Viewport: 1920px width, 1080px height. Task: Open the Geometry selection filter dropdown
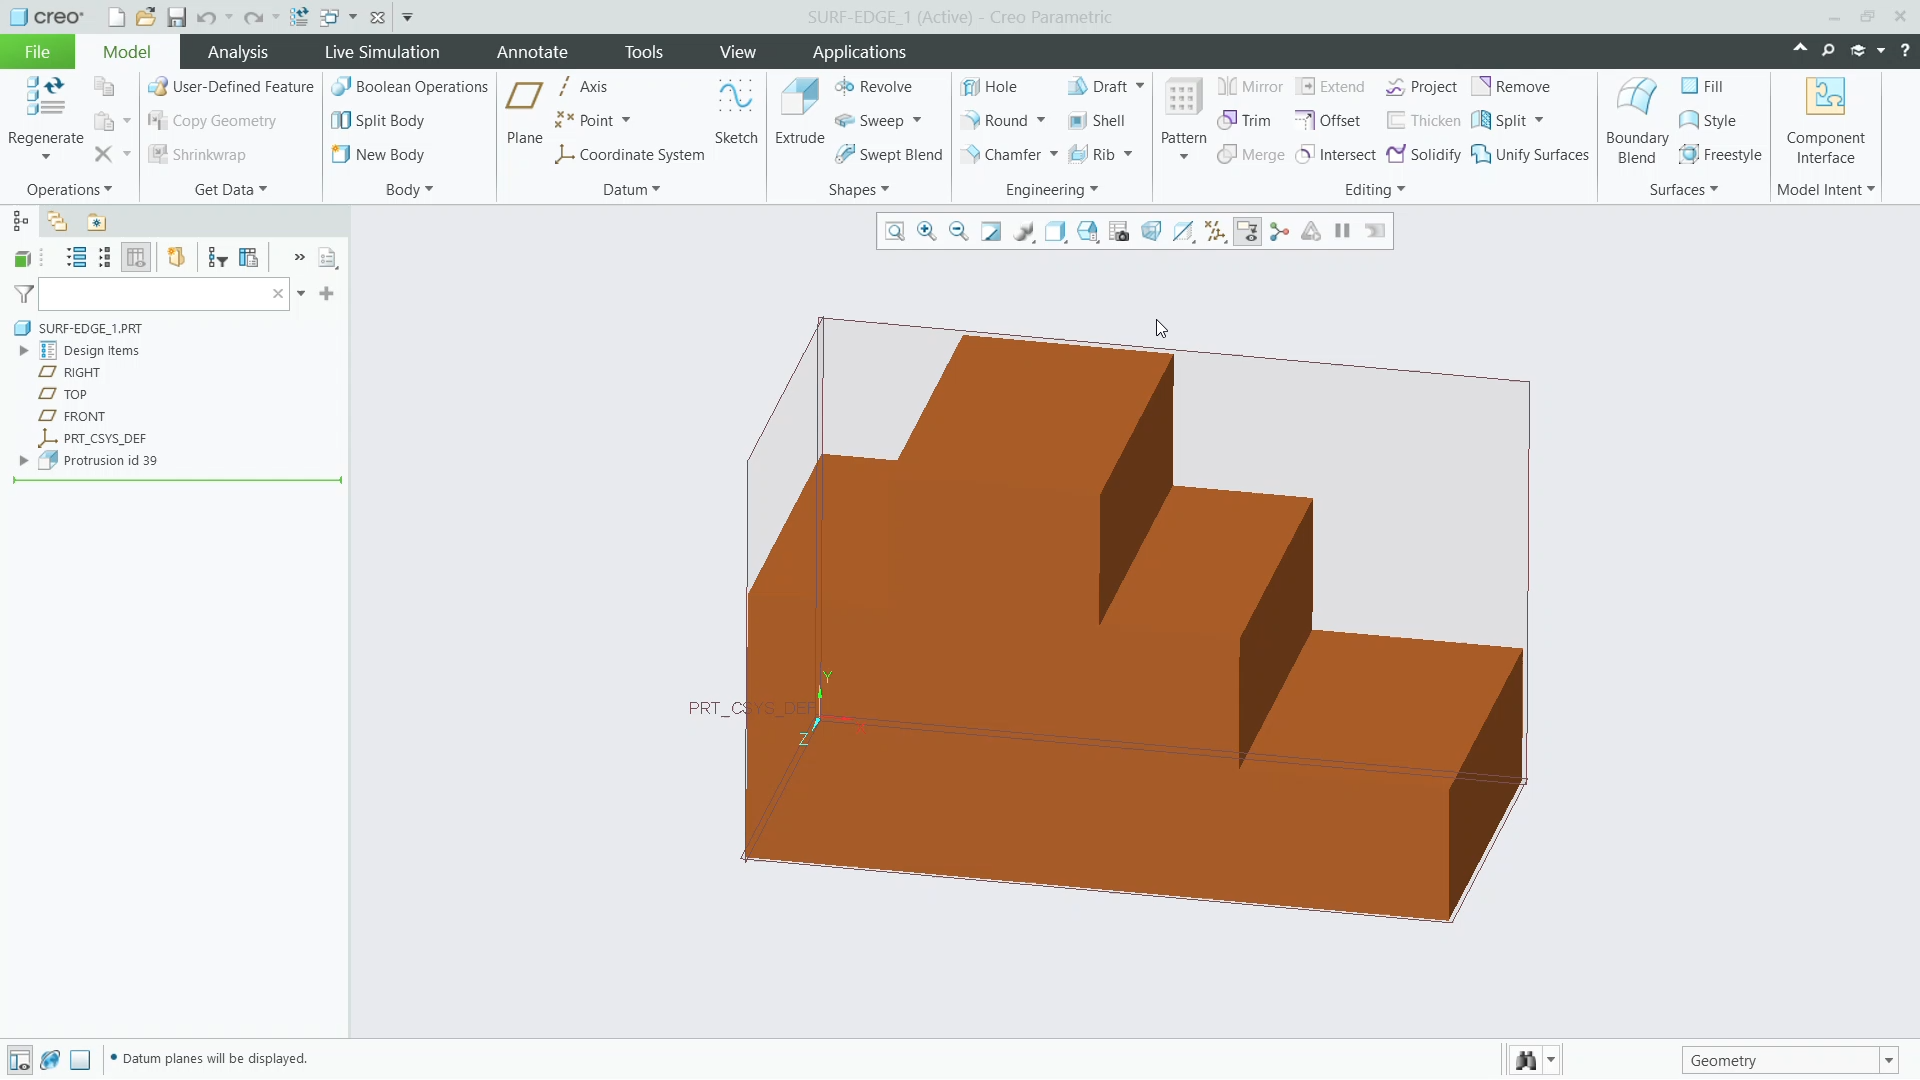click(x=1889, y=1061)
